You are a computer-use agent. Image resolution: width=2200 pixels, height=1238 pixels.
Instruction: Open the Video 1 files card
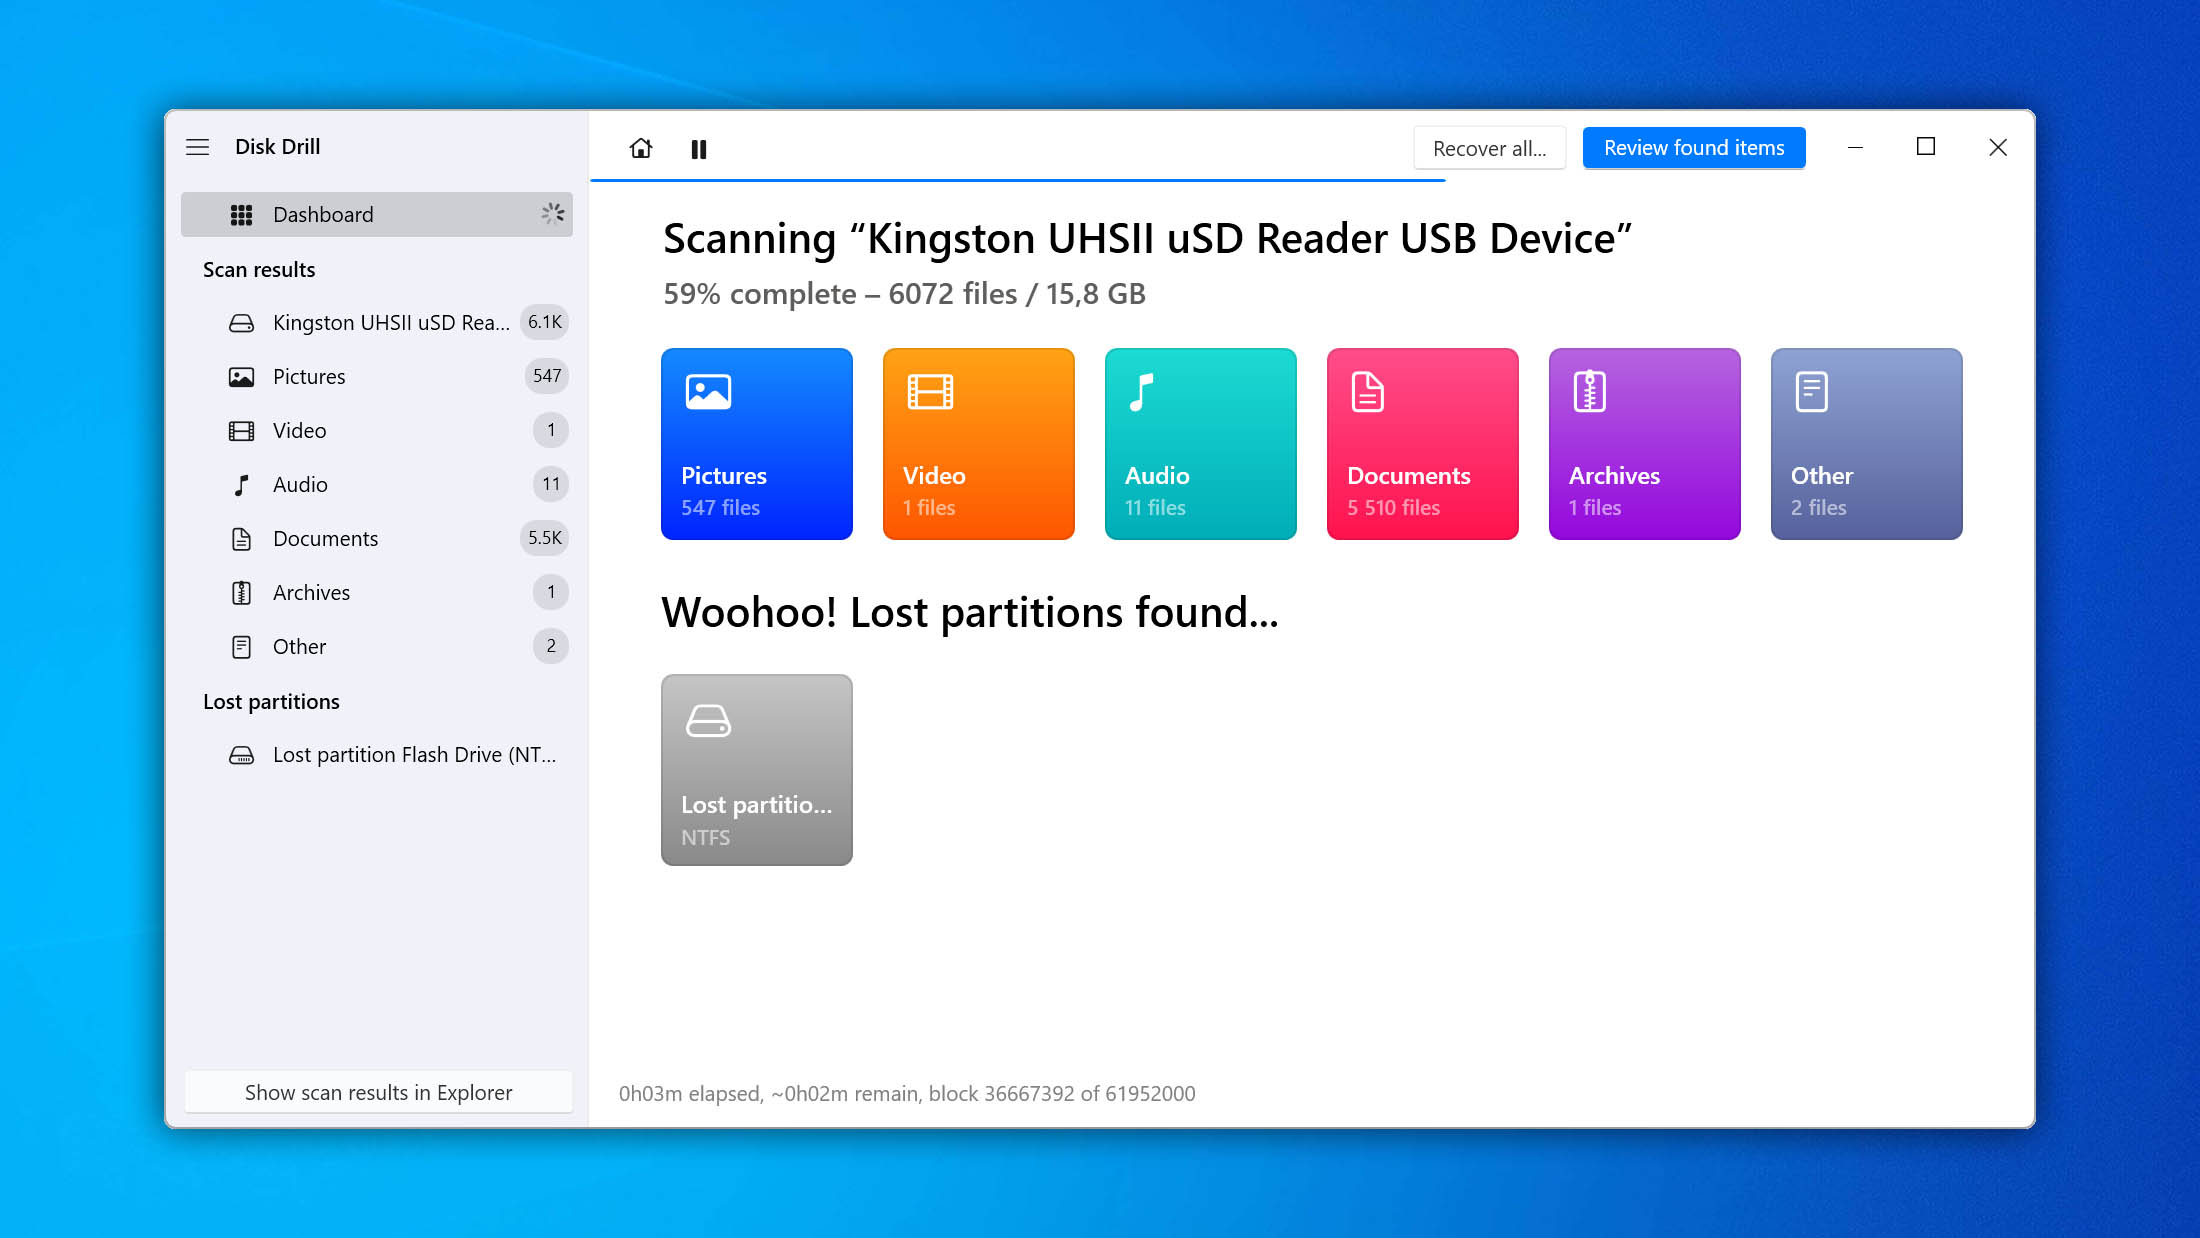(x=979, y=444)
